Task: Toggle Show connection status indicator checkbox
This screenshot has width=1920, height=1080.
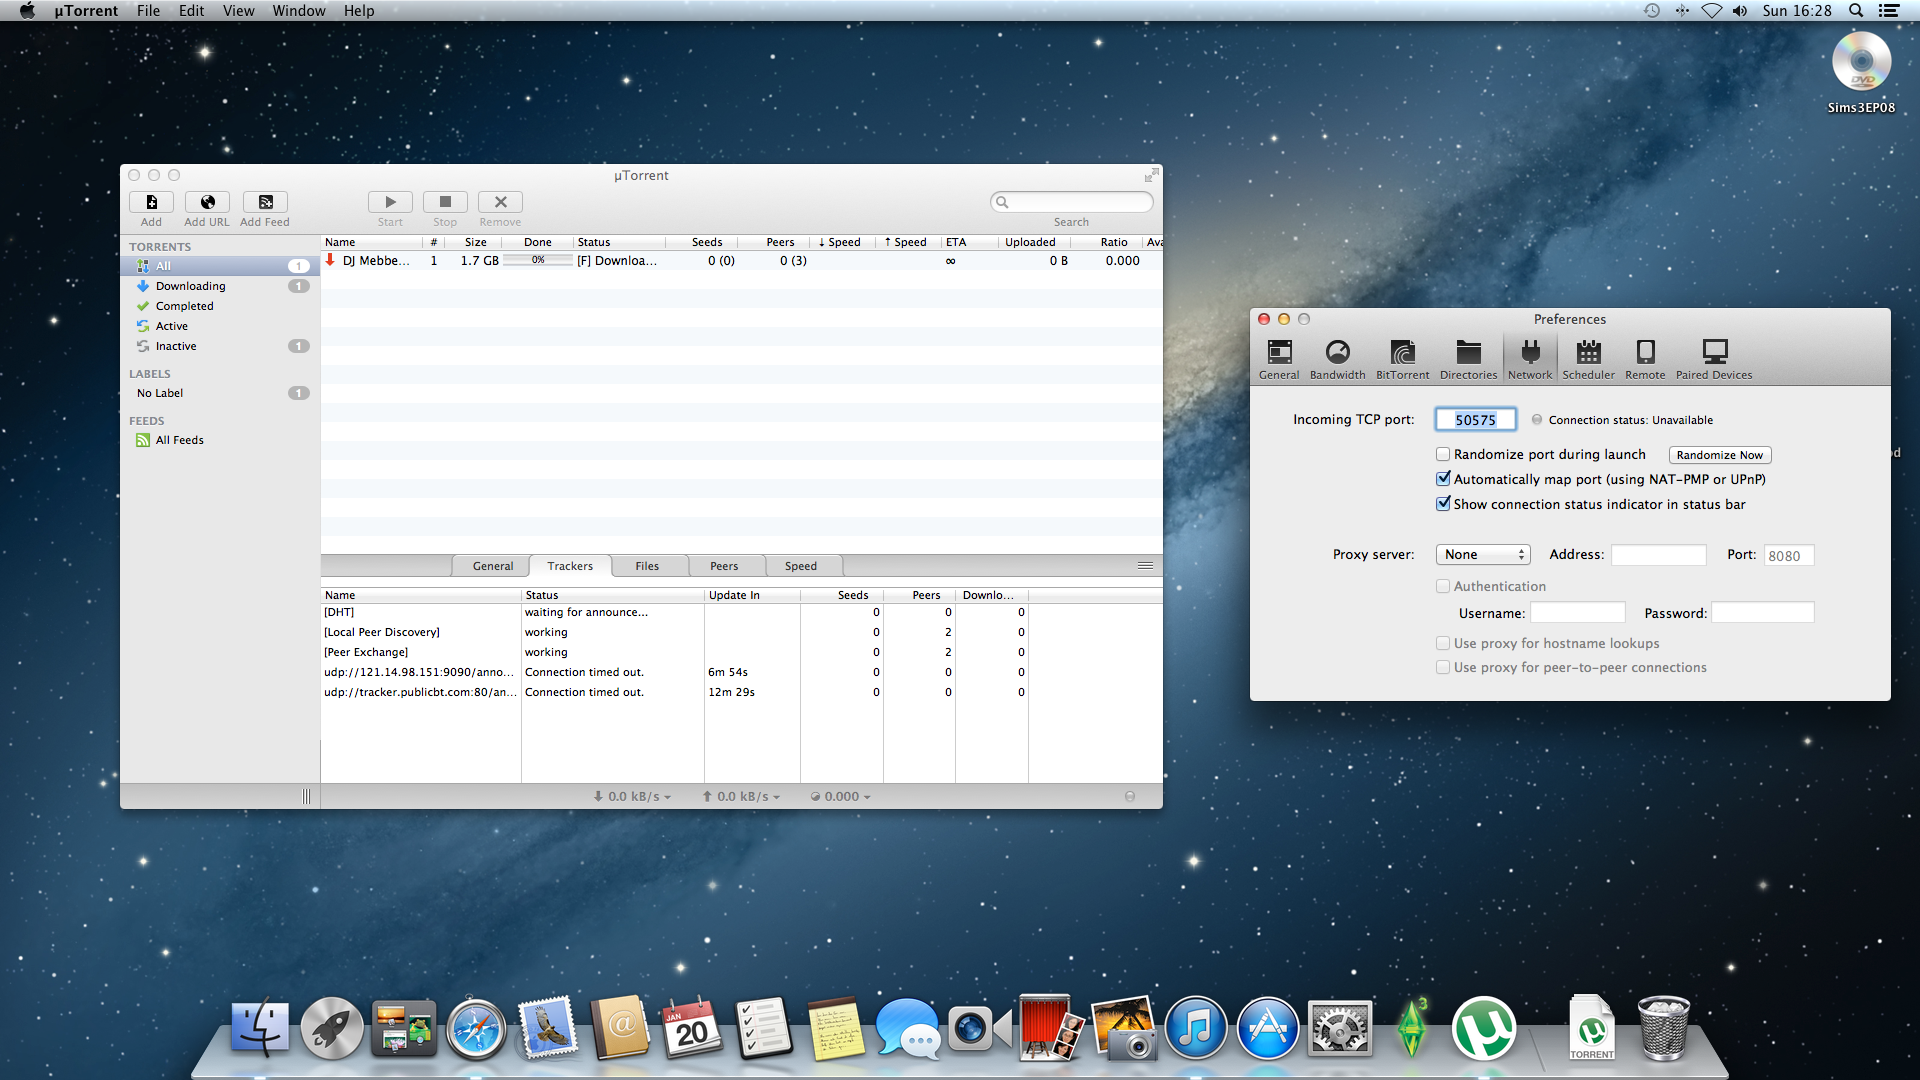Action: coord(1443,504)
